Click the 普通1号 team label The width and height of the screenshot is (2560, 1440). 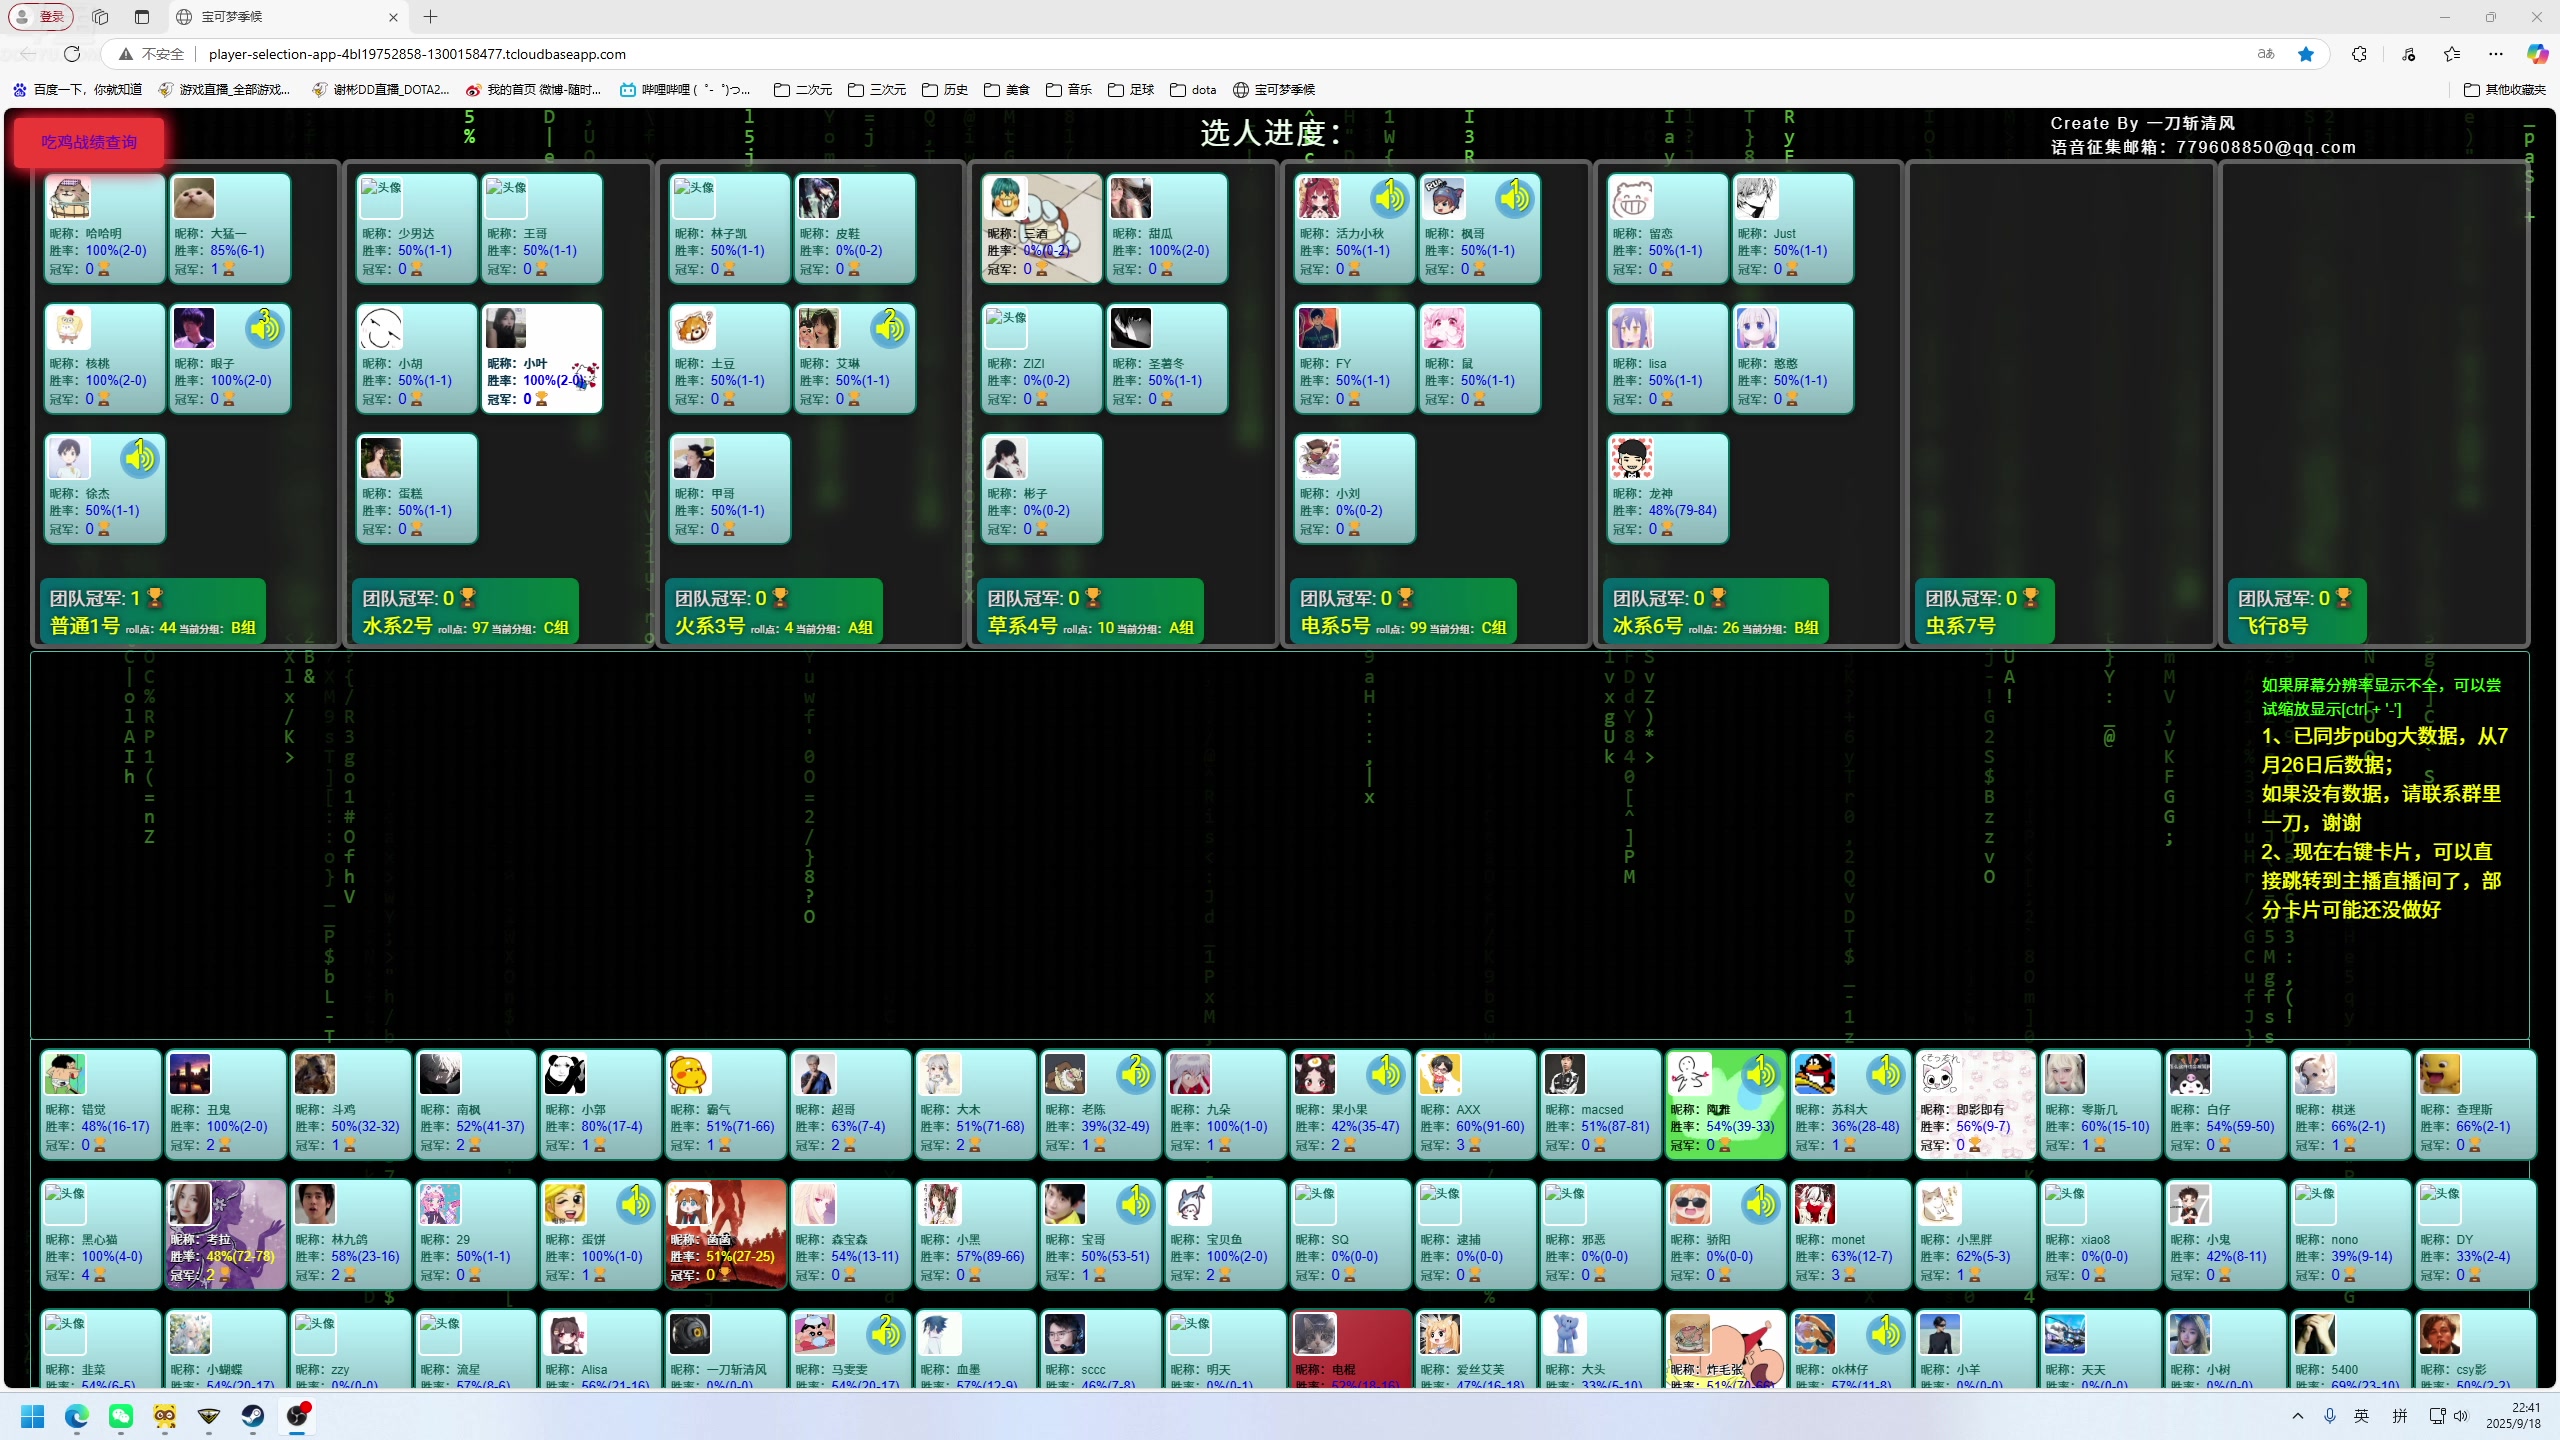point(85,626)
